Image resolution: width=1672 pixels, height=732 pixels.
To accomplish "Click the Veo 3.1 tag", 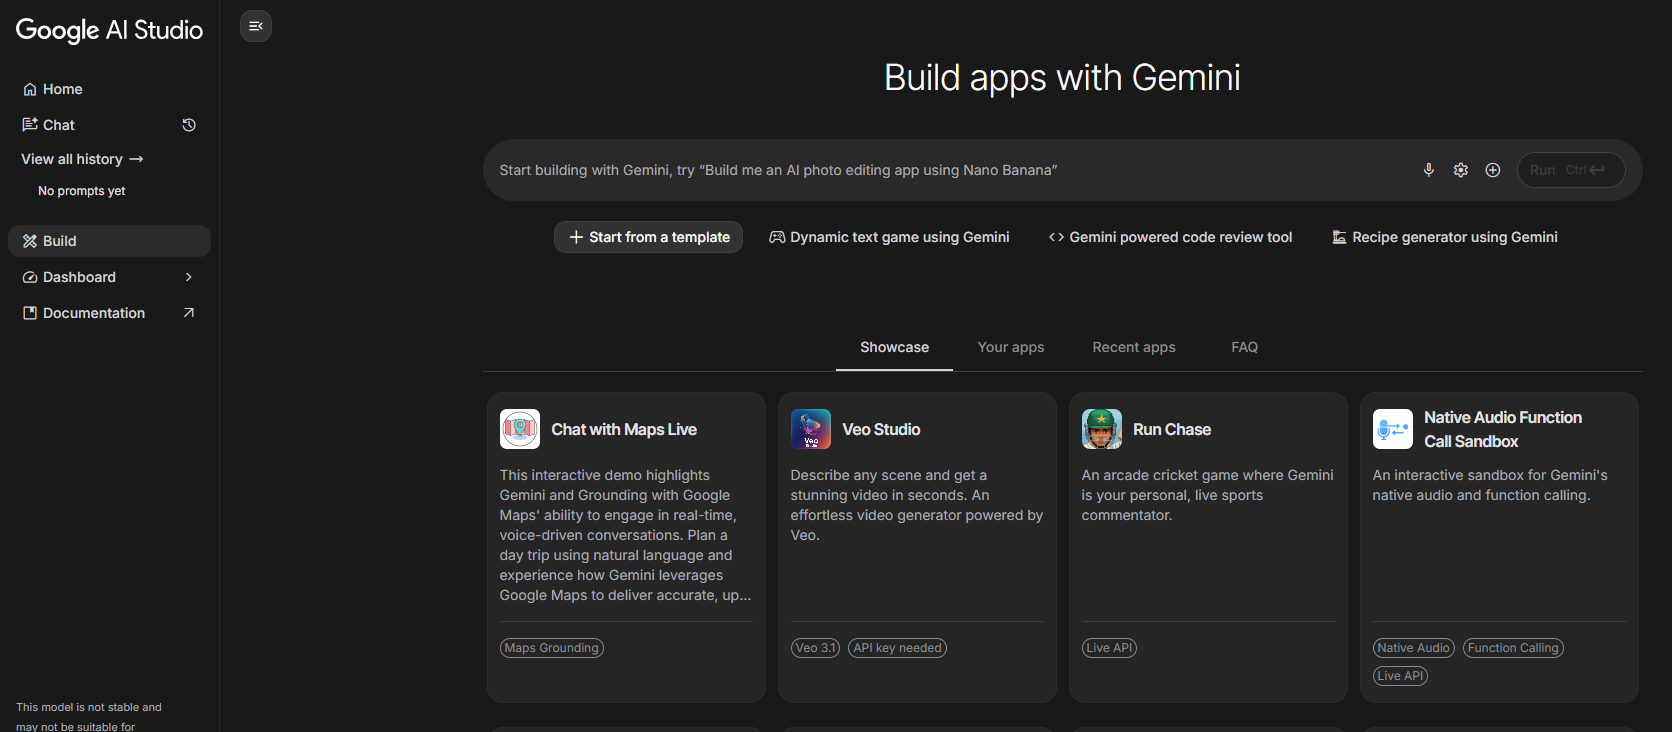I will (816, 648).
